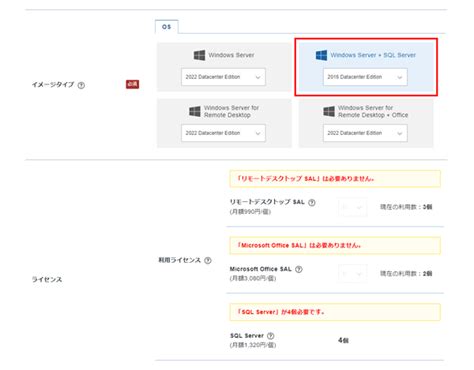The height and width of the screenshot is (370, 474).
Task: Choose Windows Server for Remote Desktop card
Action: pos(224,123)
